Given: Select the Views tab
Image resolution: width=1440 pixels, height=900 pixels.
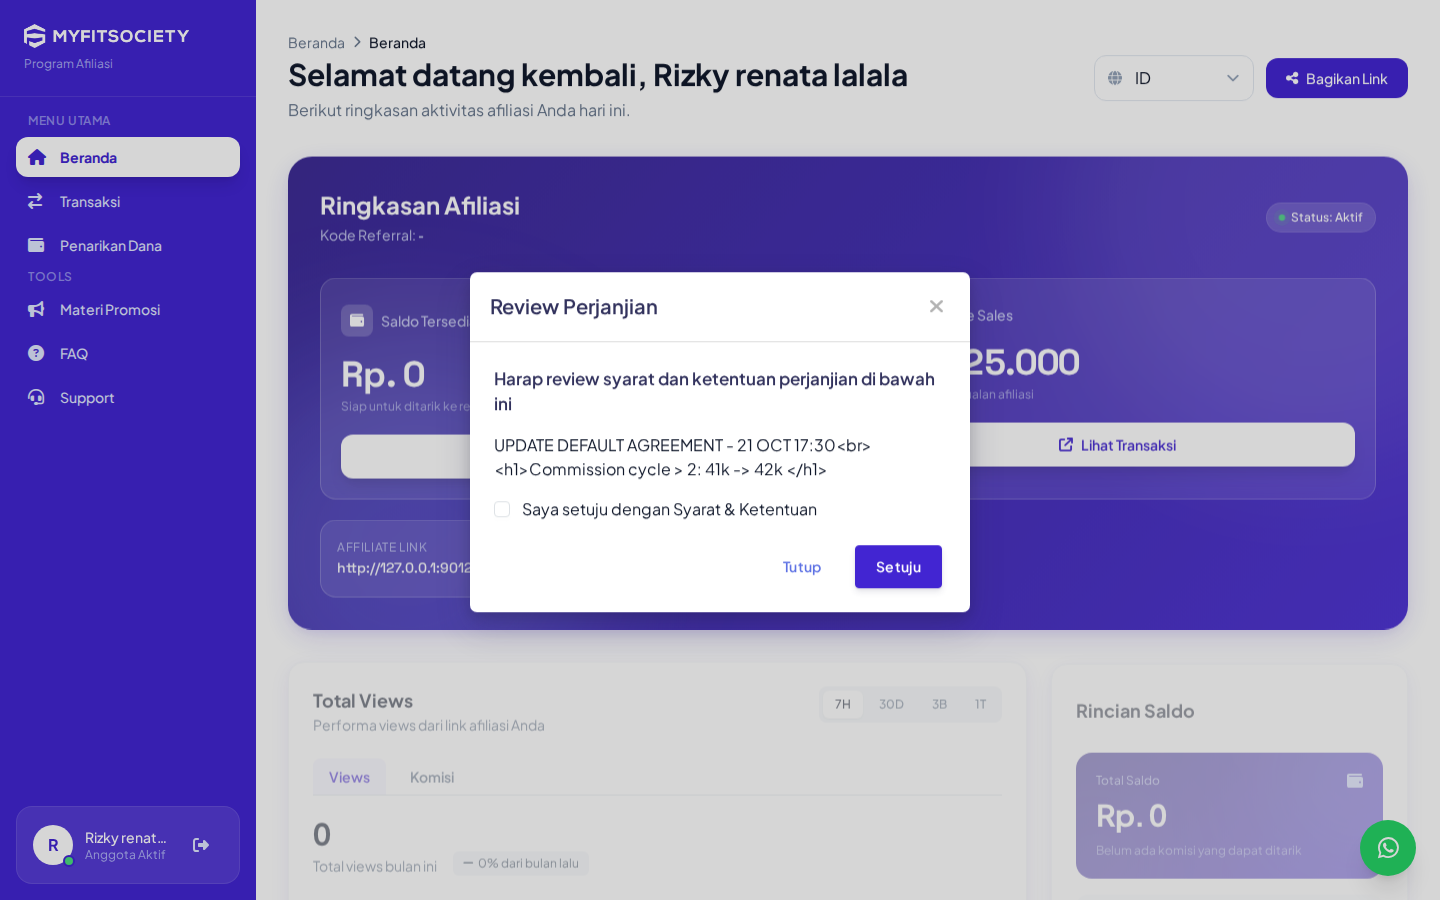Looking at the screenshot, I should point(349,777).
